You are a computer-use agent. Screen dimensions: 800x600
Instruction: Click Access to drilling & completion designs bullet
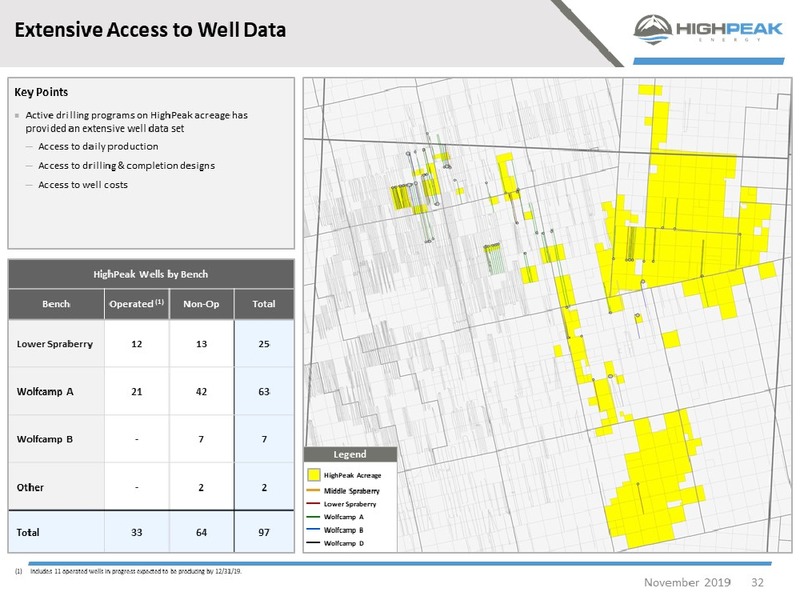(127, 166)
